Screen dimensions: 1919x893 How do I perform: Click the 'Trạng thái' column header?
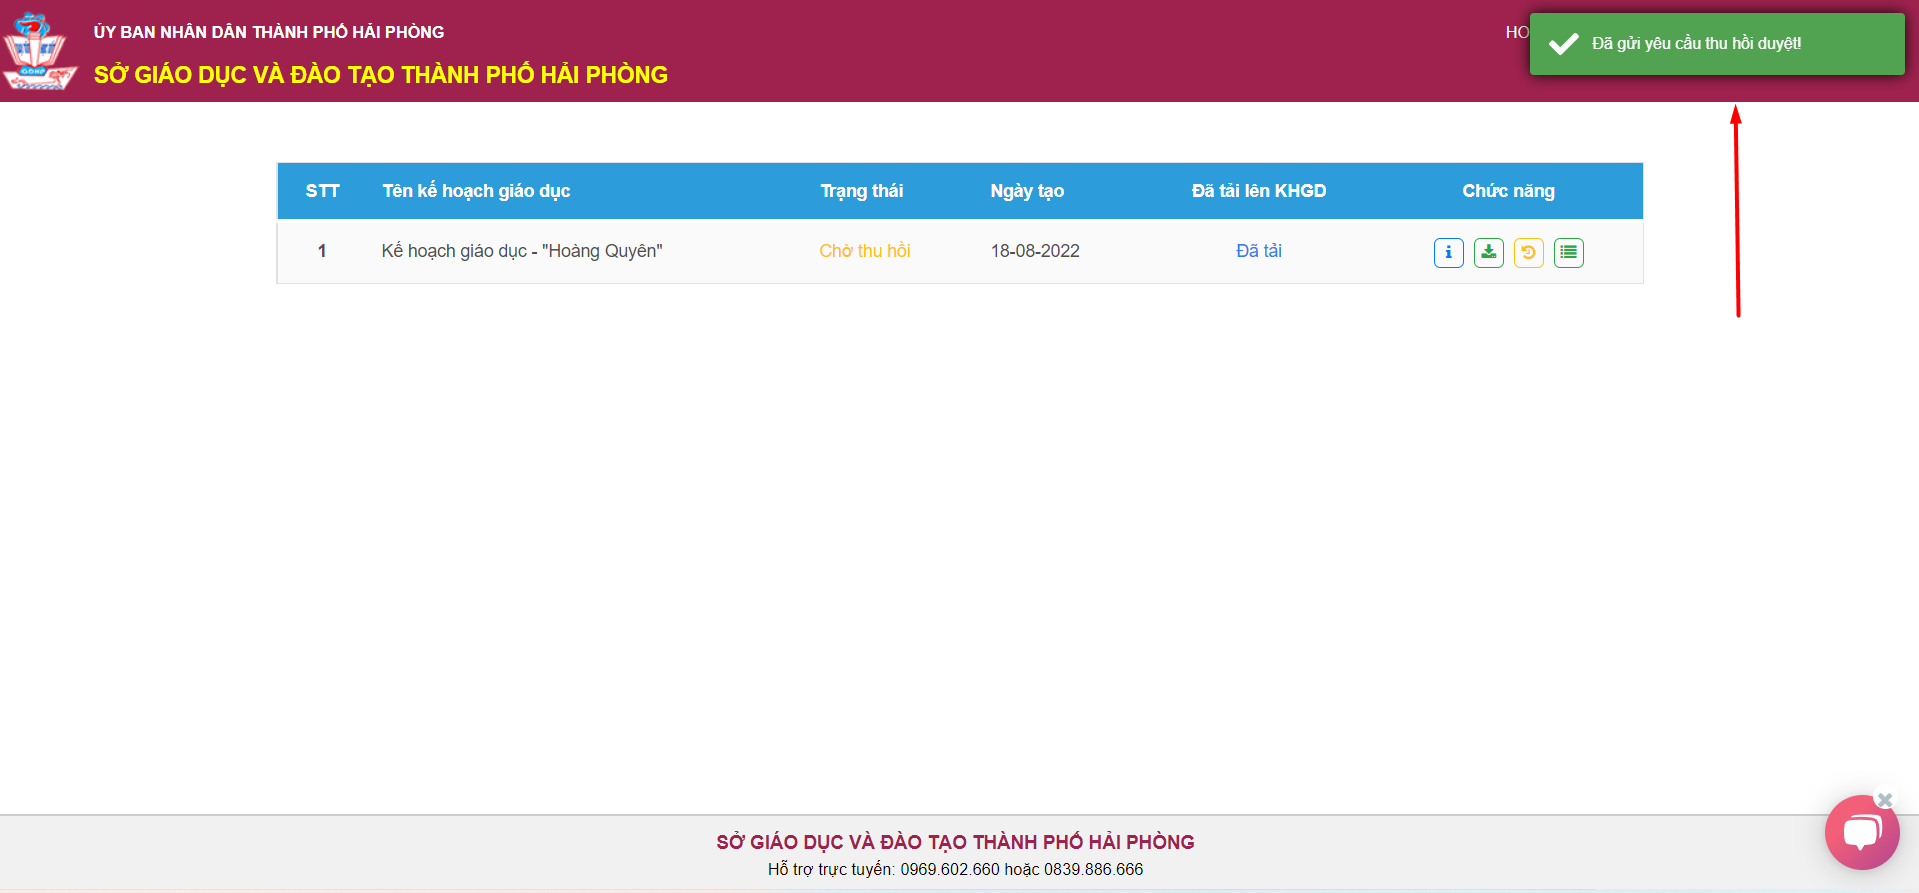pos(861,191)
